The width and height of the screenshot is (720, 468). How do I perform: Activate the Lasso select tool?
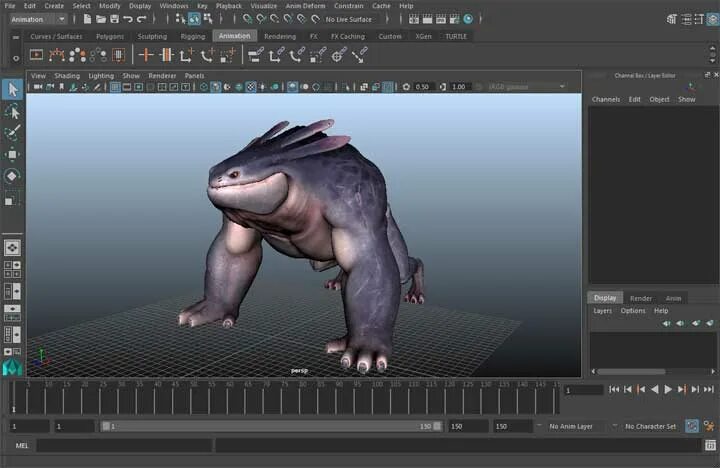pyautogui.click(x=13, y=112)
